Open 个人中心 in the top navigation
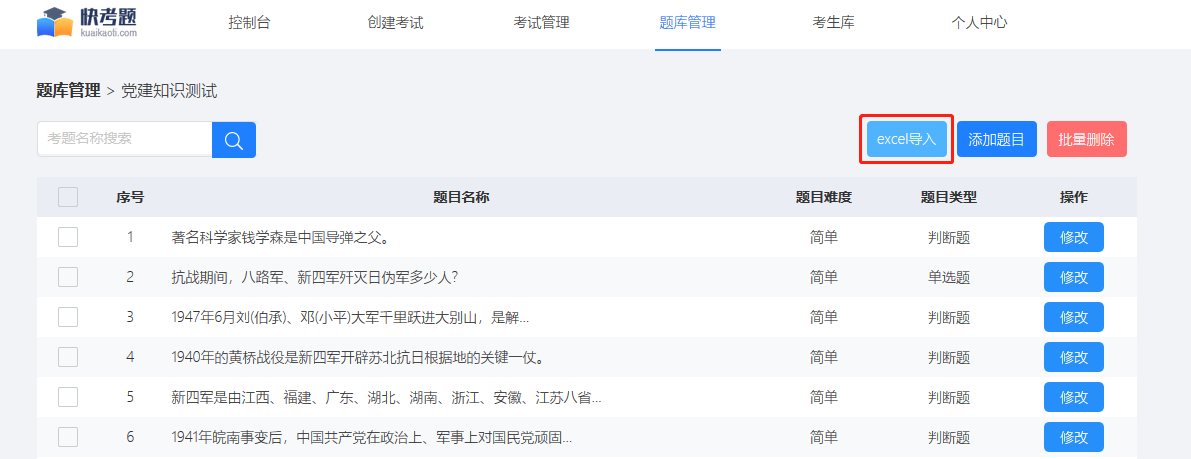This screenshot has height=459, width=1191. pos(979,23)
